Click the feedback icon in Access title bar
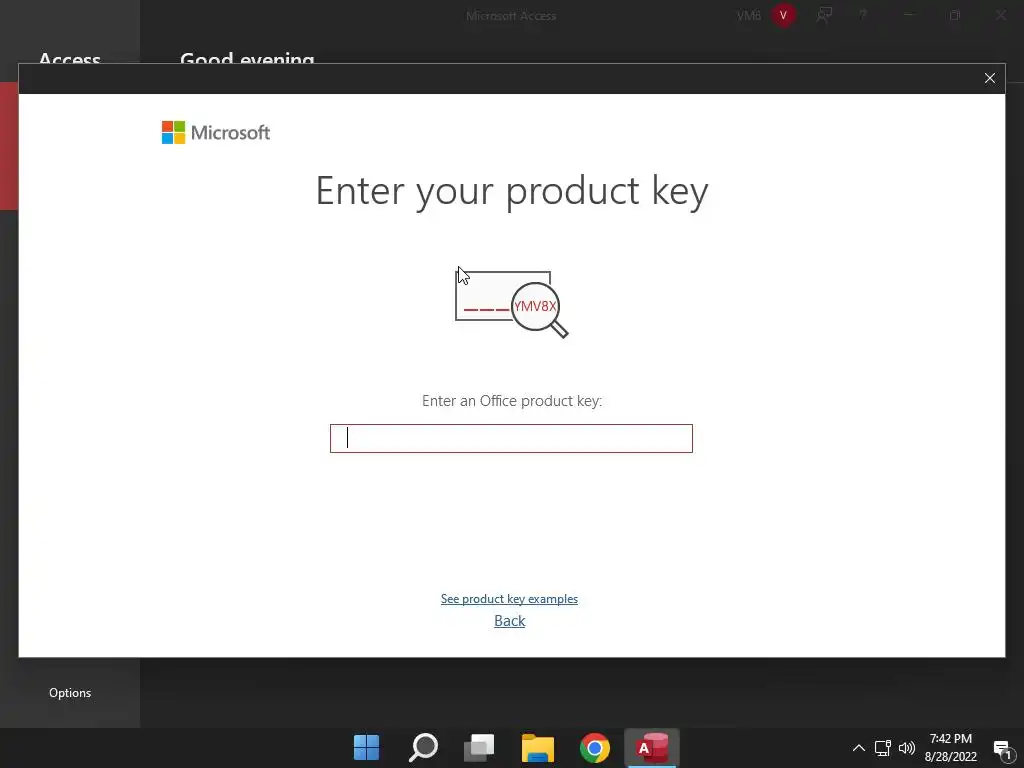The height and width of the screenshot is (768, 1024). click(x=824, y=15)
